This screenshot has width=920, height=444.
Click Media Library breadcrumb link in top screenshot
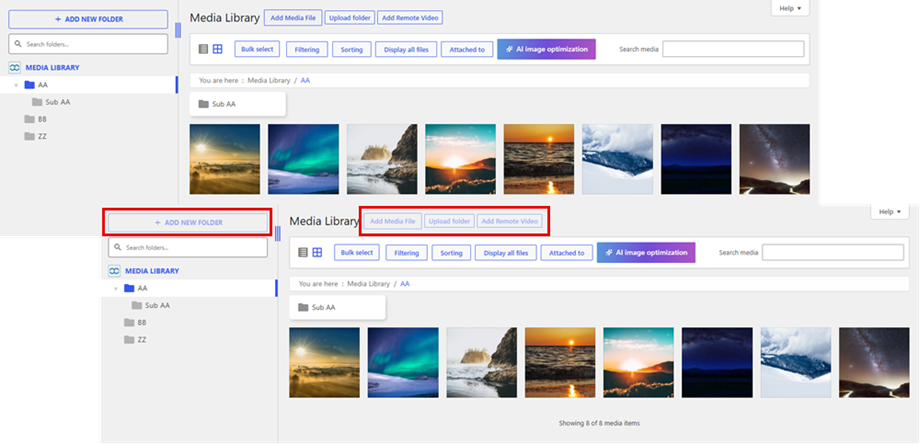tap(269, 80)
